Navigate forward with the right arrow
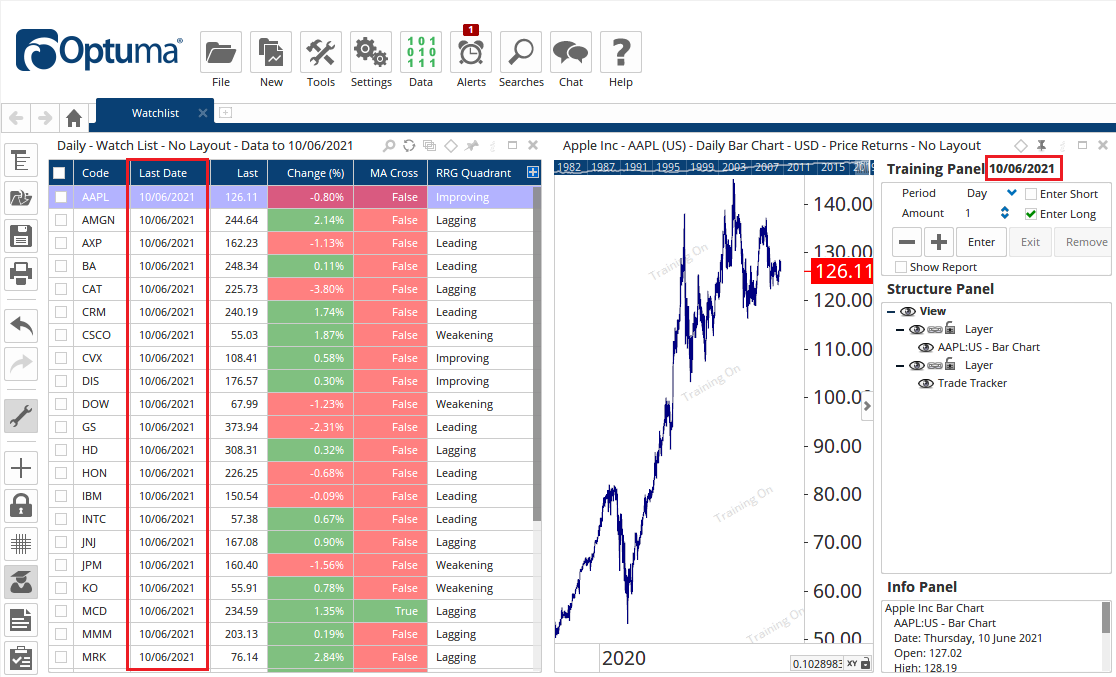Viewport: 1116px width, 677px height. pos(45,117)
